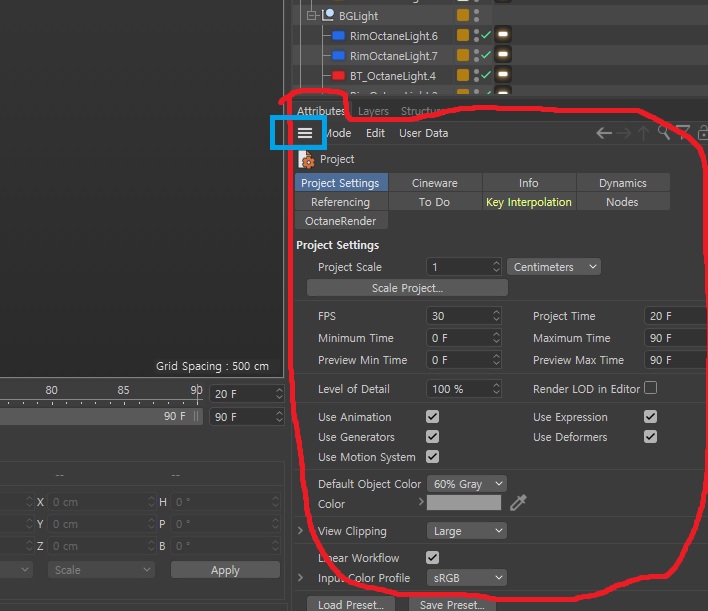This screenshot has height=611, width=708.
Task: Expand the View Clipping section
Action: tap(300, 531)
